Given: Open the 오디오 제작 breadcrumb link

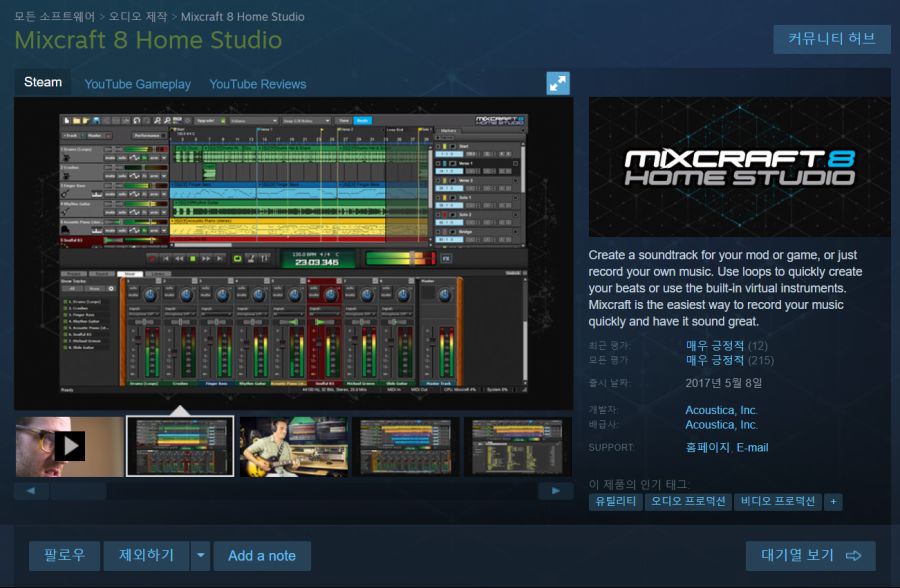Looking at the screenshot, I should click(137, 17).
